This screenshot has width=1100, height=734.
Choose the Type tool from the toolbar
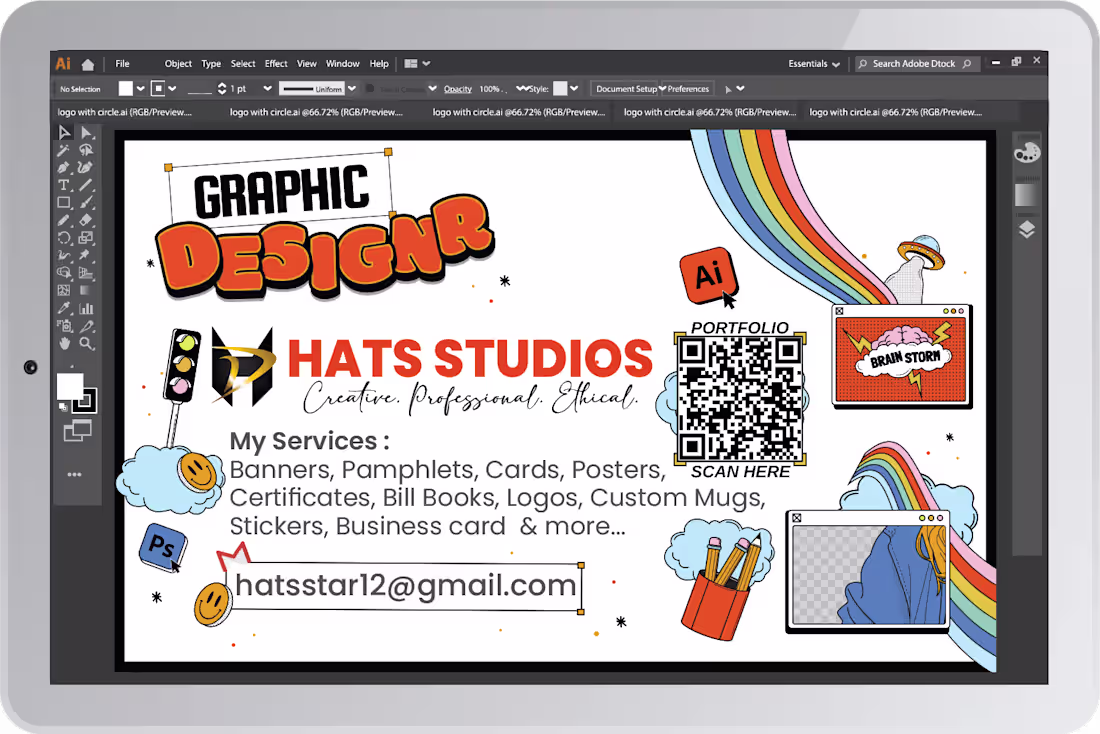63,183
